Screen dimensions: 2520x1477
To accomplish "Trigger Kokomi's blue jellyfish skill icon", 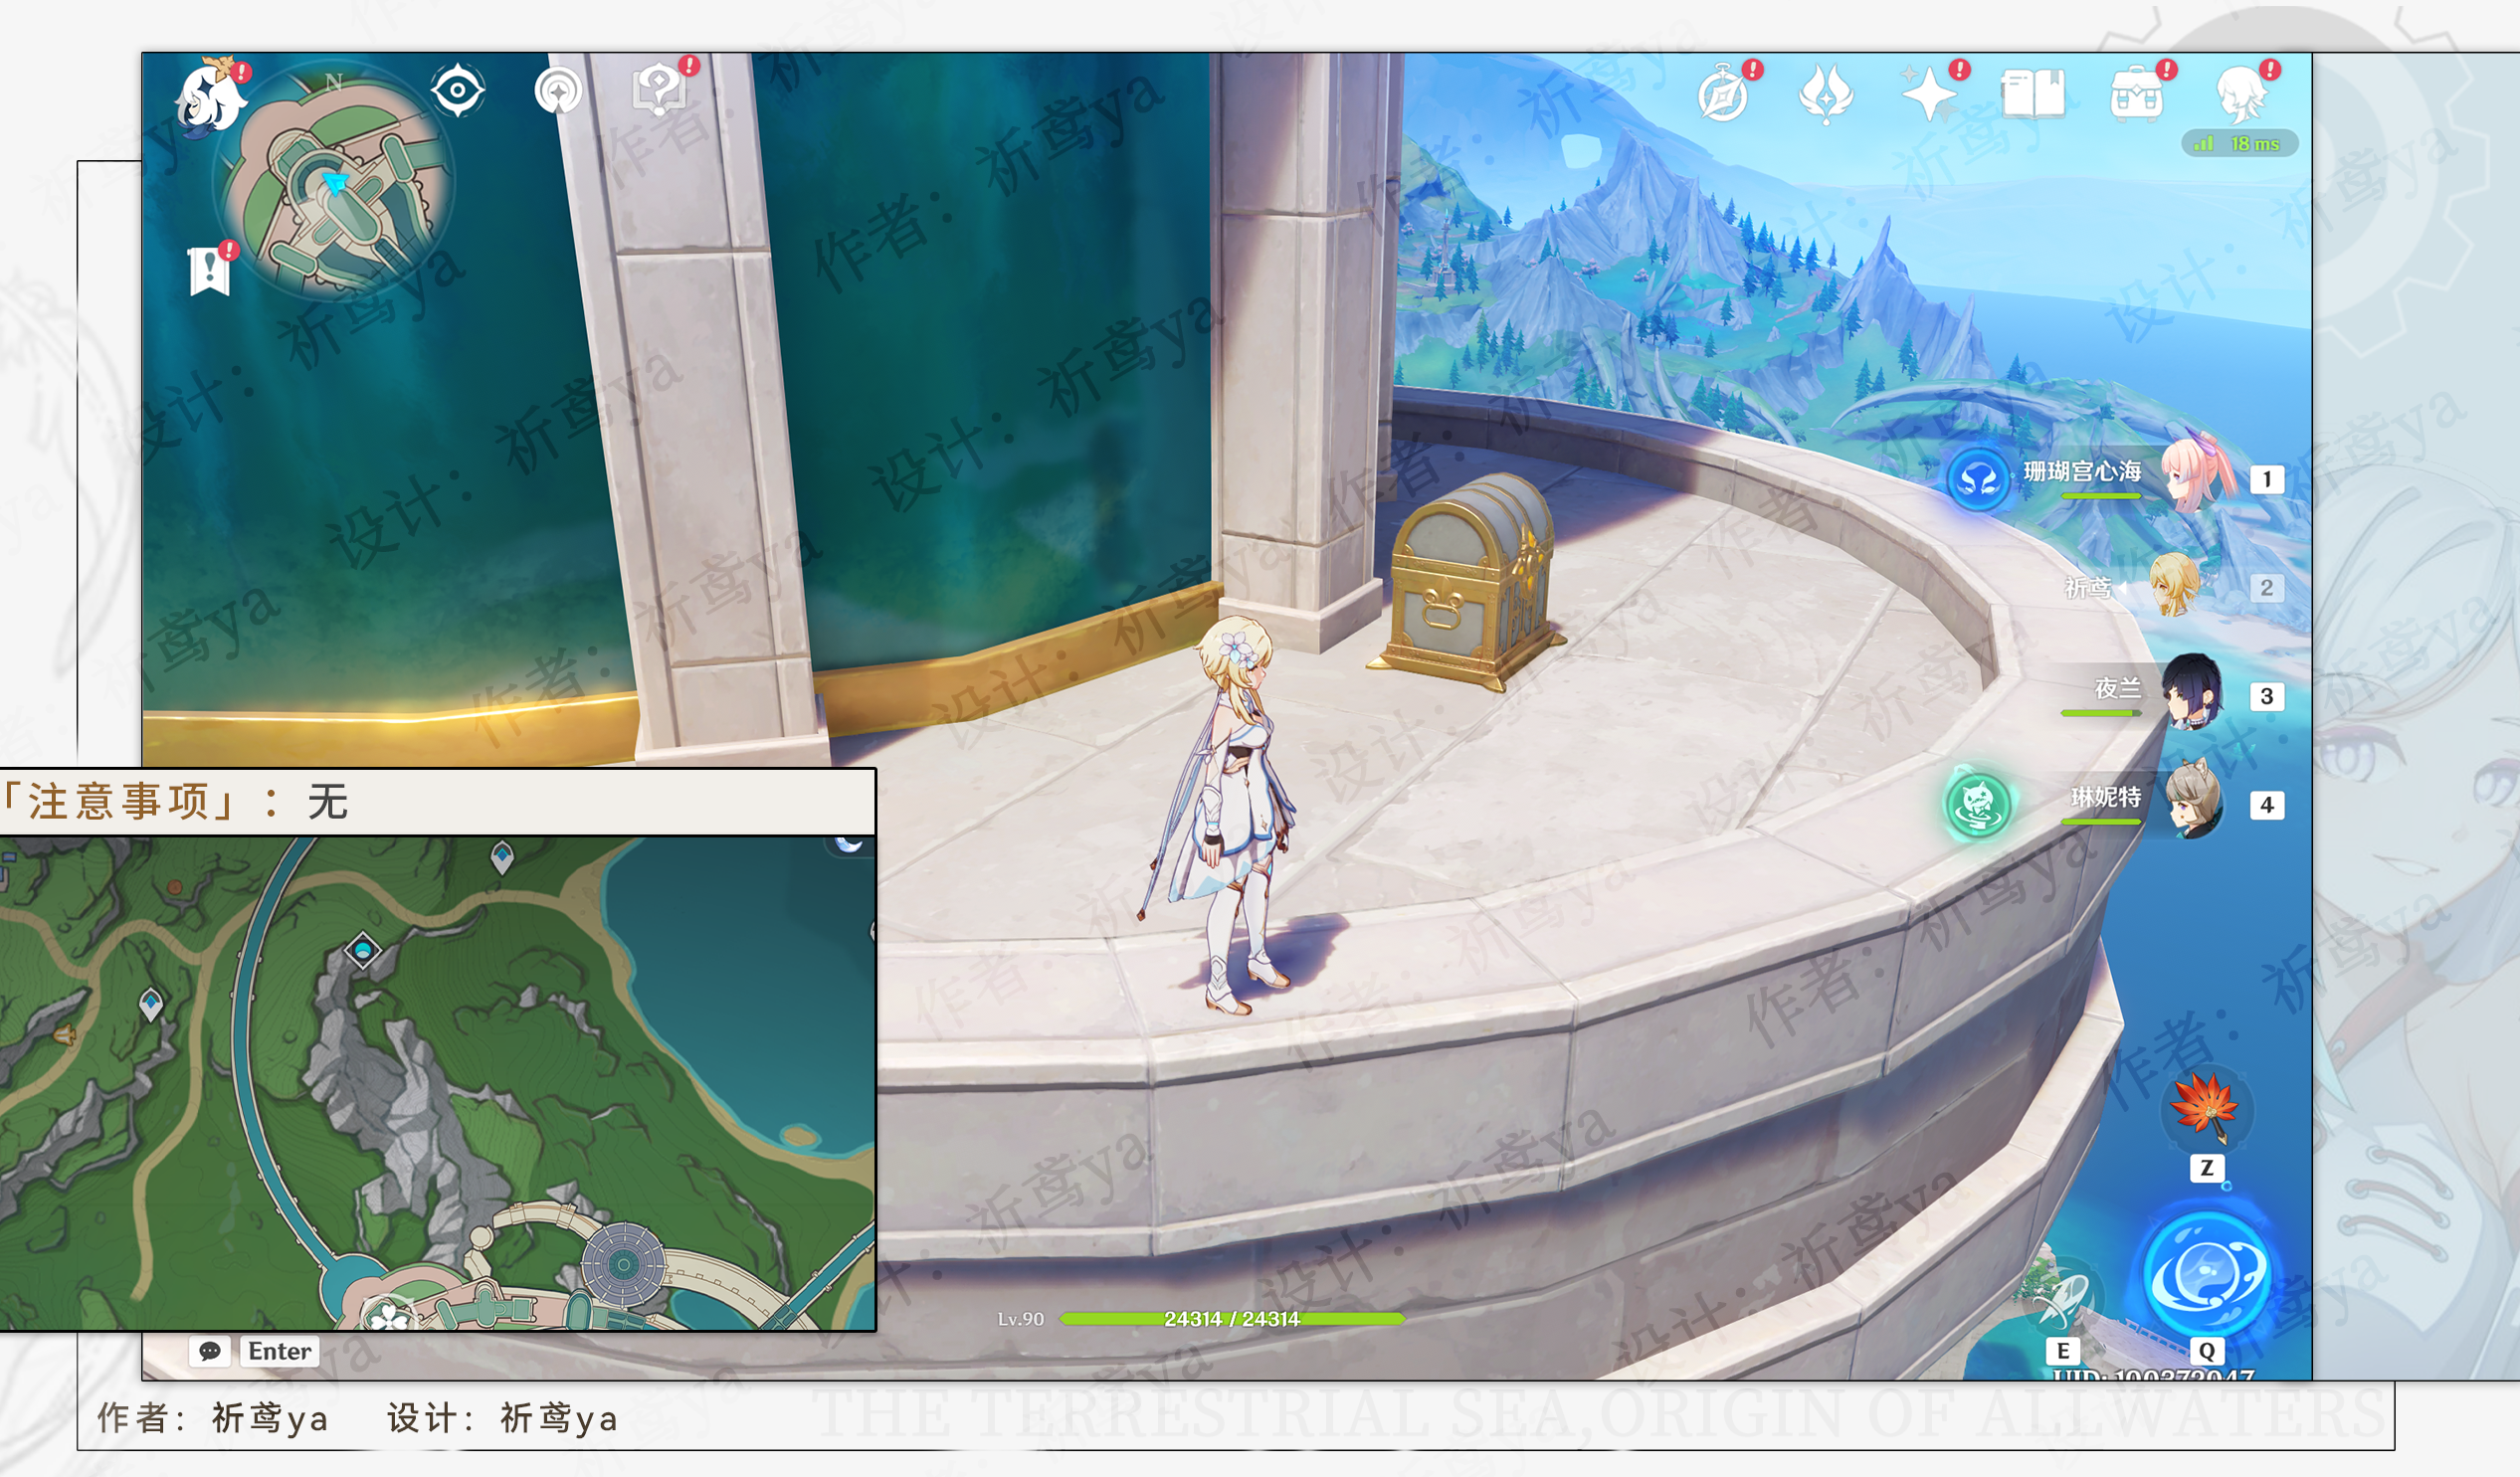I will 1977,480.
